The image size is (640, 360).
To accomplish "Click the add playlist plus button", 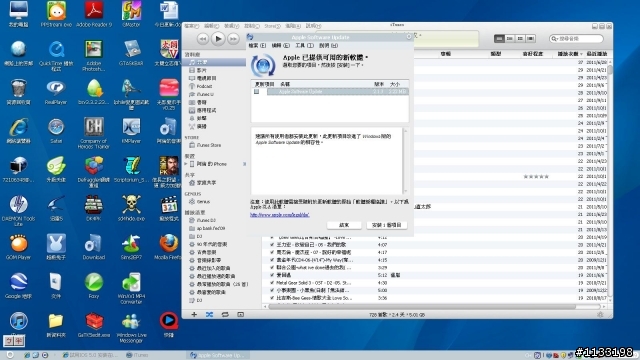I will pyautogui.click(x=194, y=315).
